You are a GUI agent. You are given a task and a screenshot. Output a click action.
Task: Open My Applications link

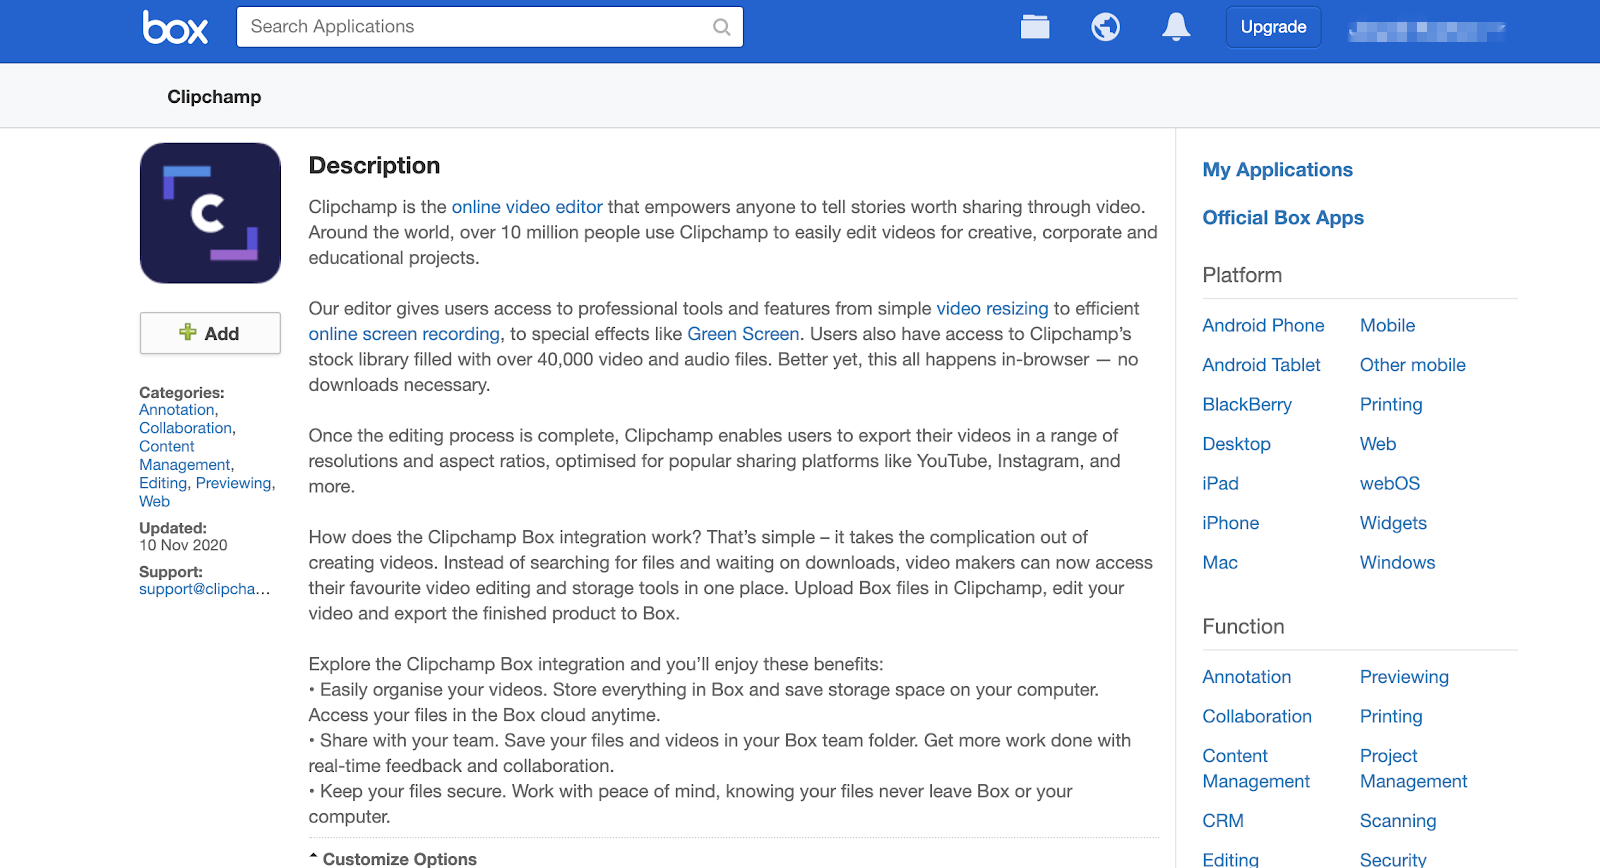(1277, 170)
